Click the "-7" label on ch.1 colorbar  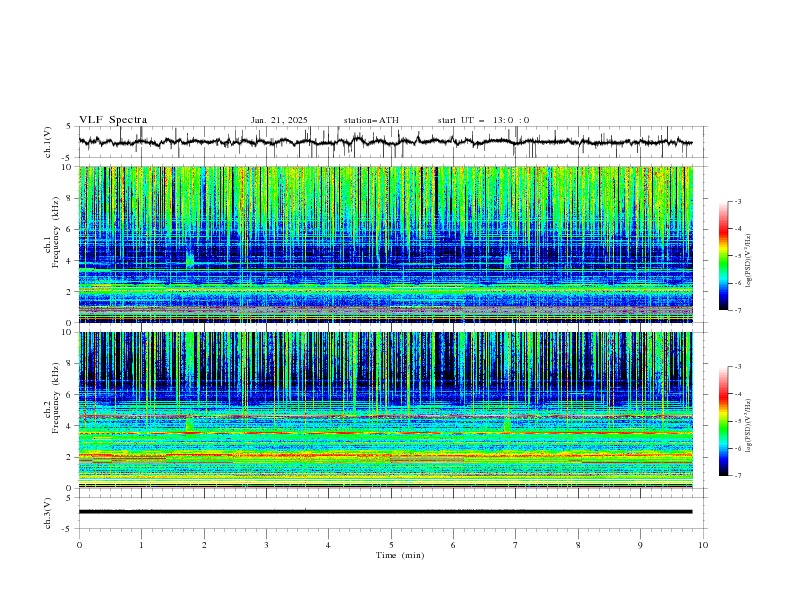click(738, 310)
